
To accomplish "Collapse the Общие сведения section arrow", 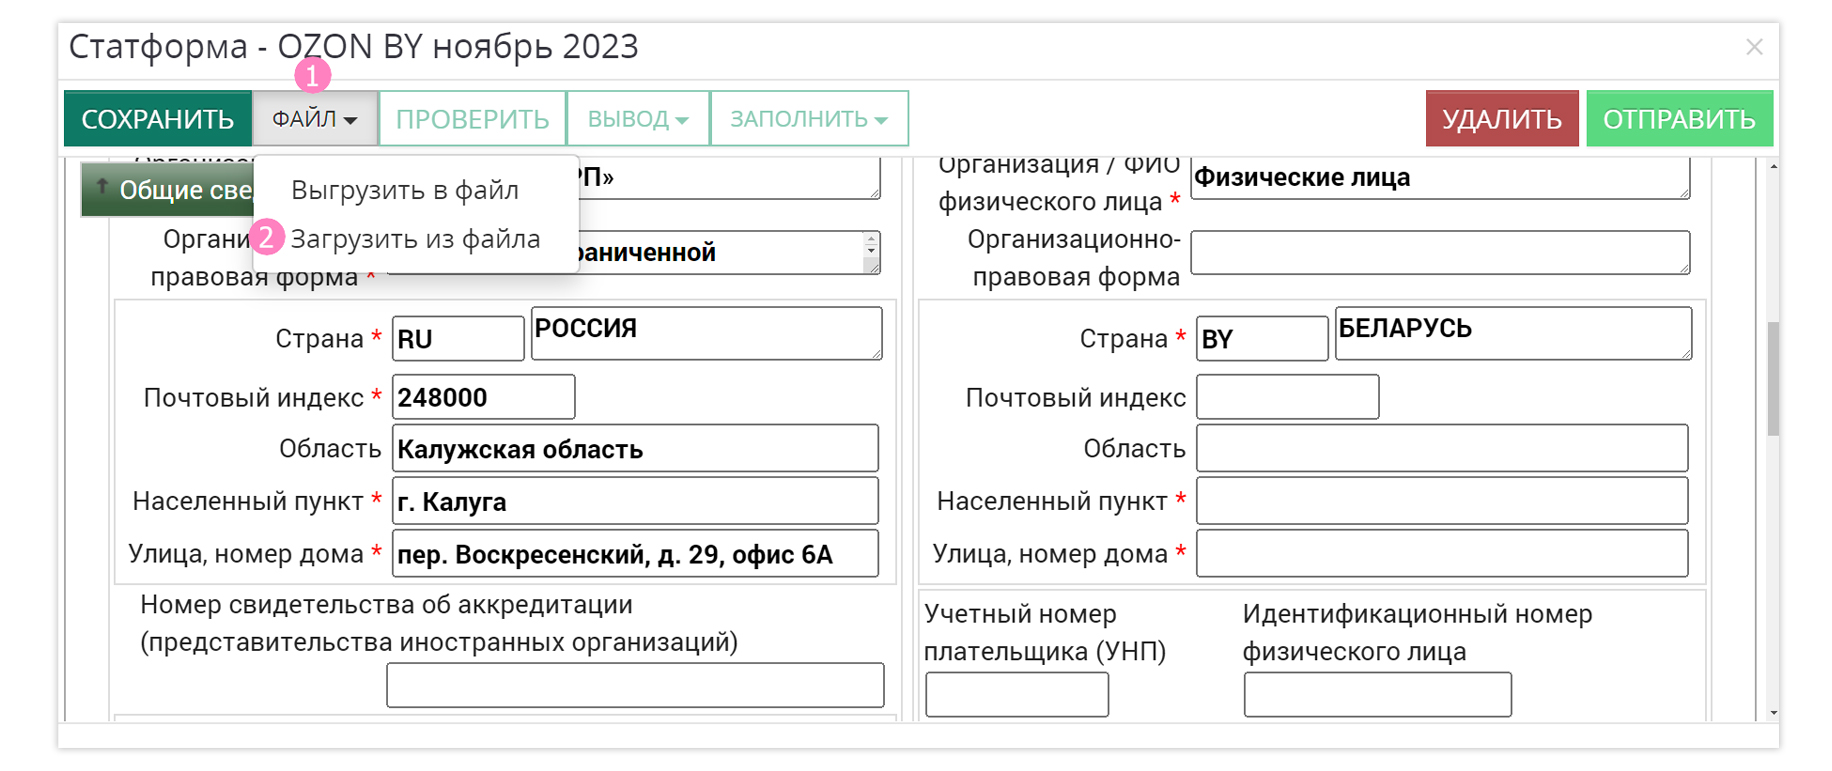I will click(x=102, y=187).
